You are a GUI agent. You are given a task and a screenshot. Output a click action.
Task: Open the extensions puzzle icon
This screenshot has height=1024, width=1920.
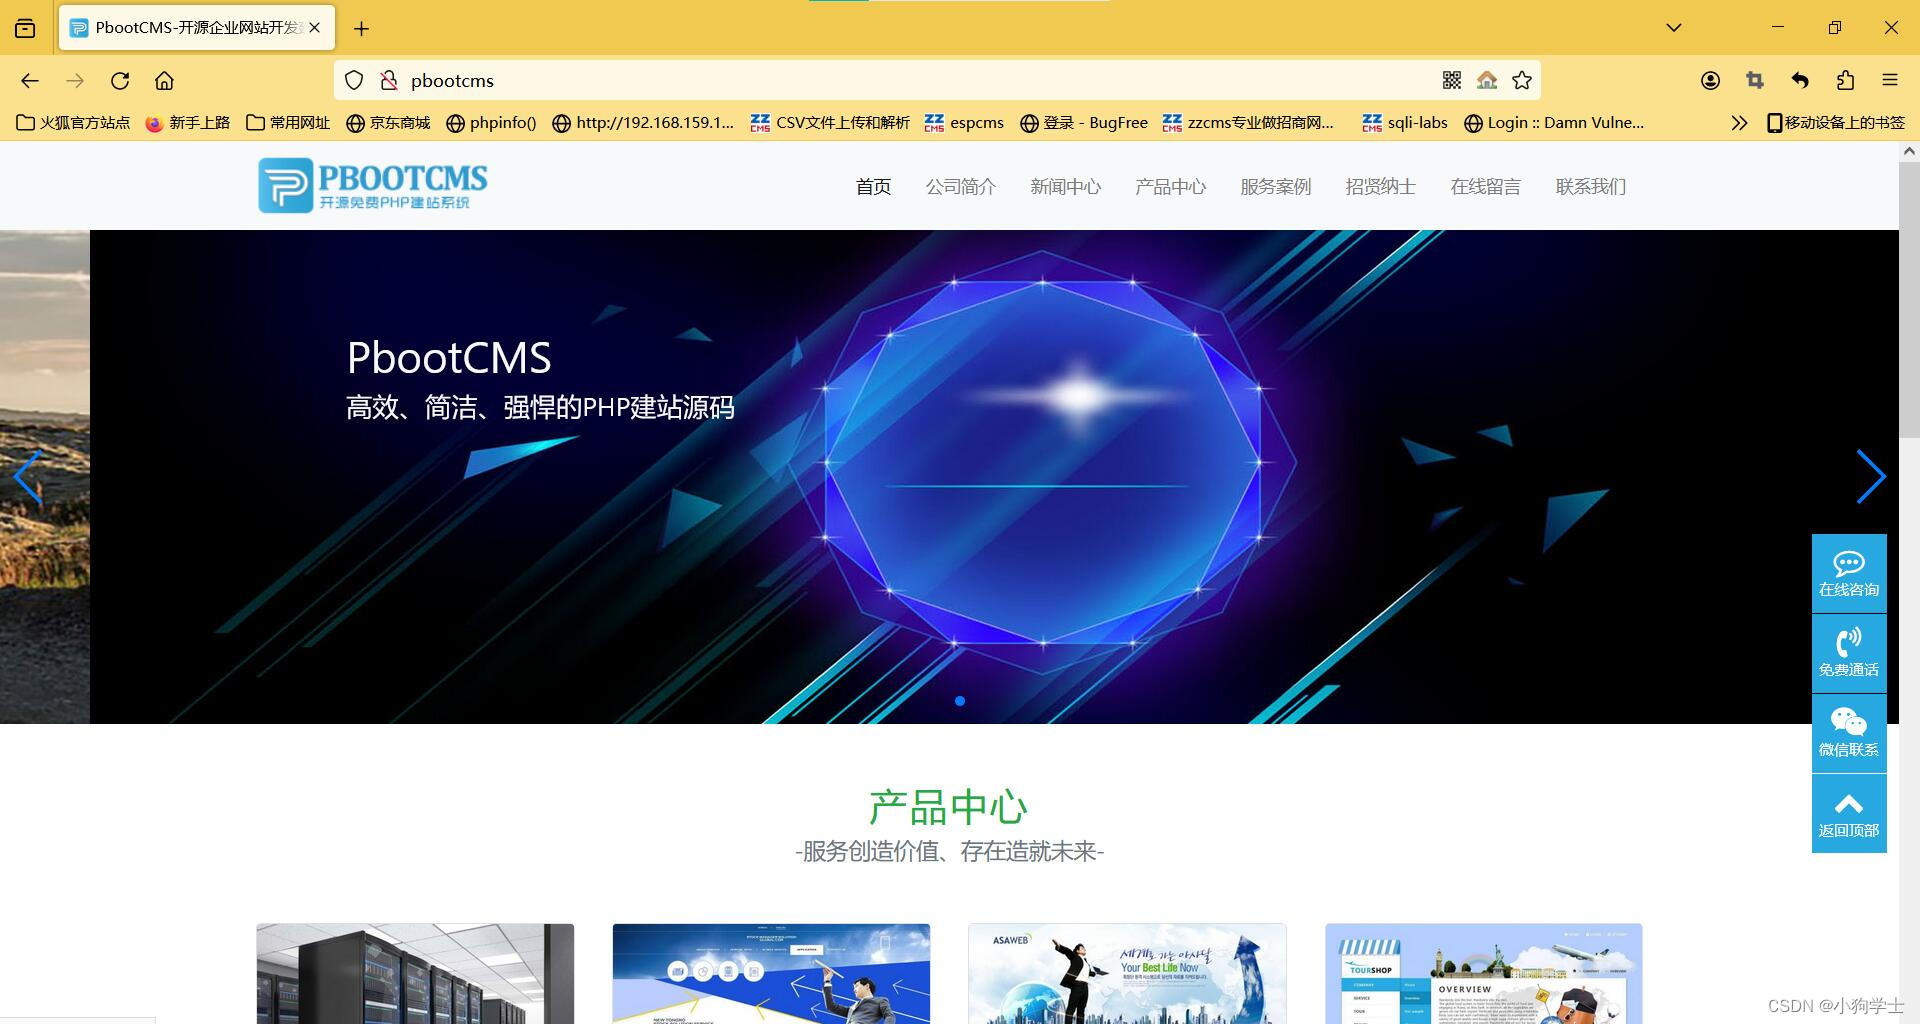pyautogui.click(x=1845, y=81)
